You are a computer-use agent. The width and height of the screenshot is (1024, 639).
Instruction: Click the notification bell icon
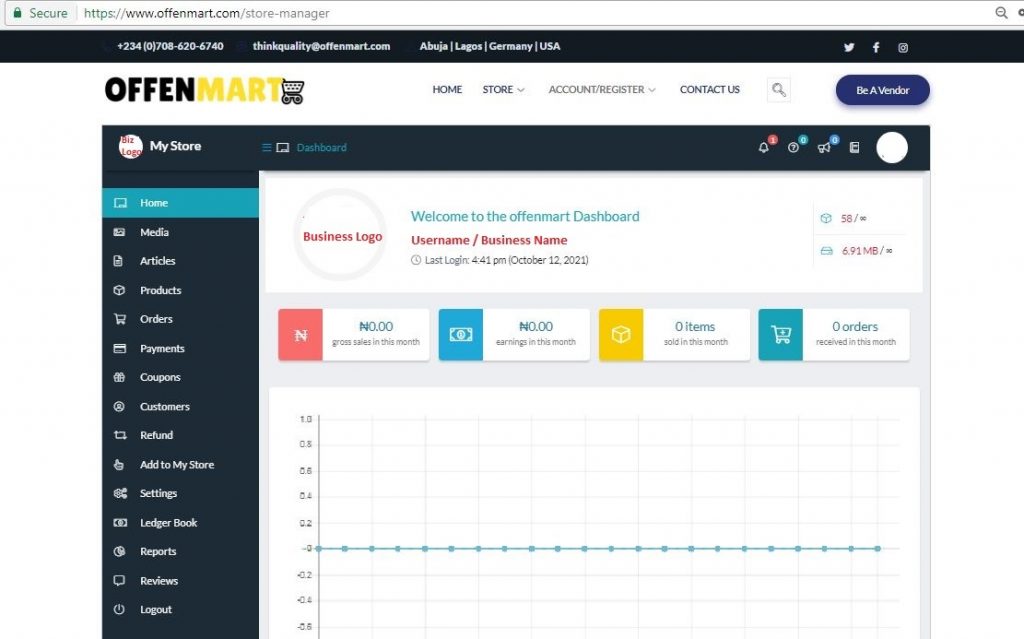point(764,148)
